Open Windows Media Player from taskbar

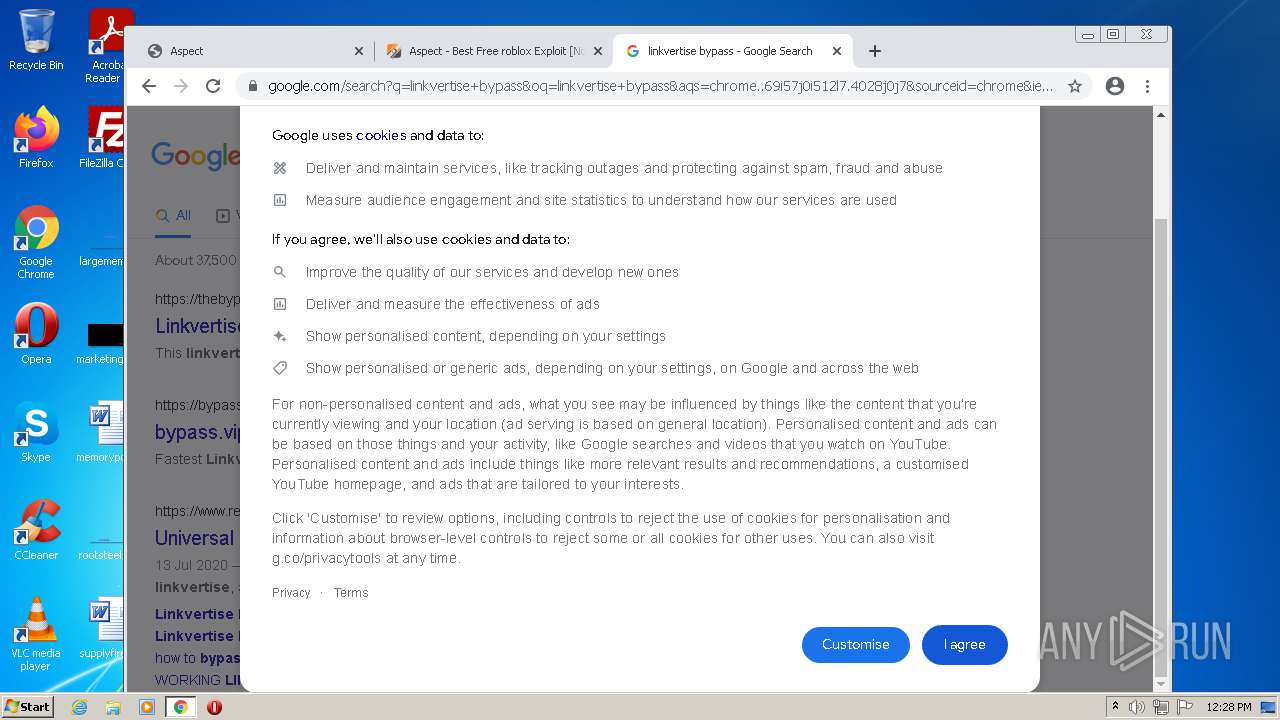pos(147,707)
